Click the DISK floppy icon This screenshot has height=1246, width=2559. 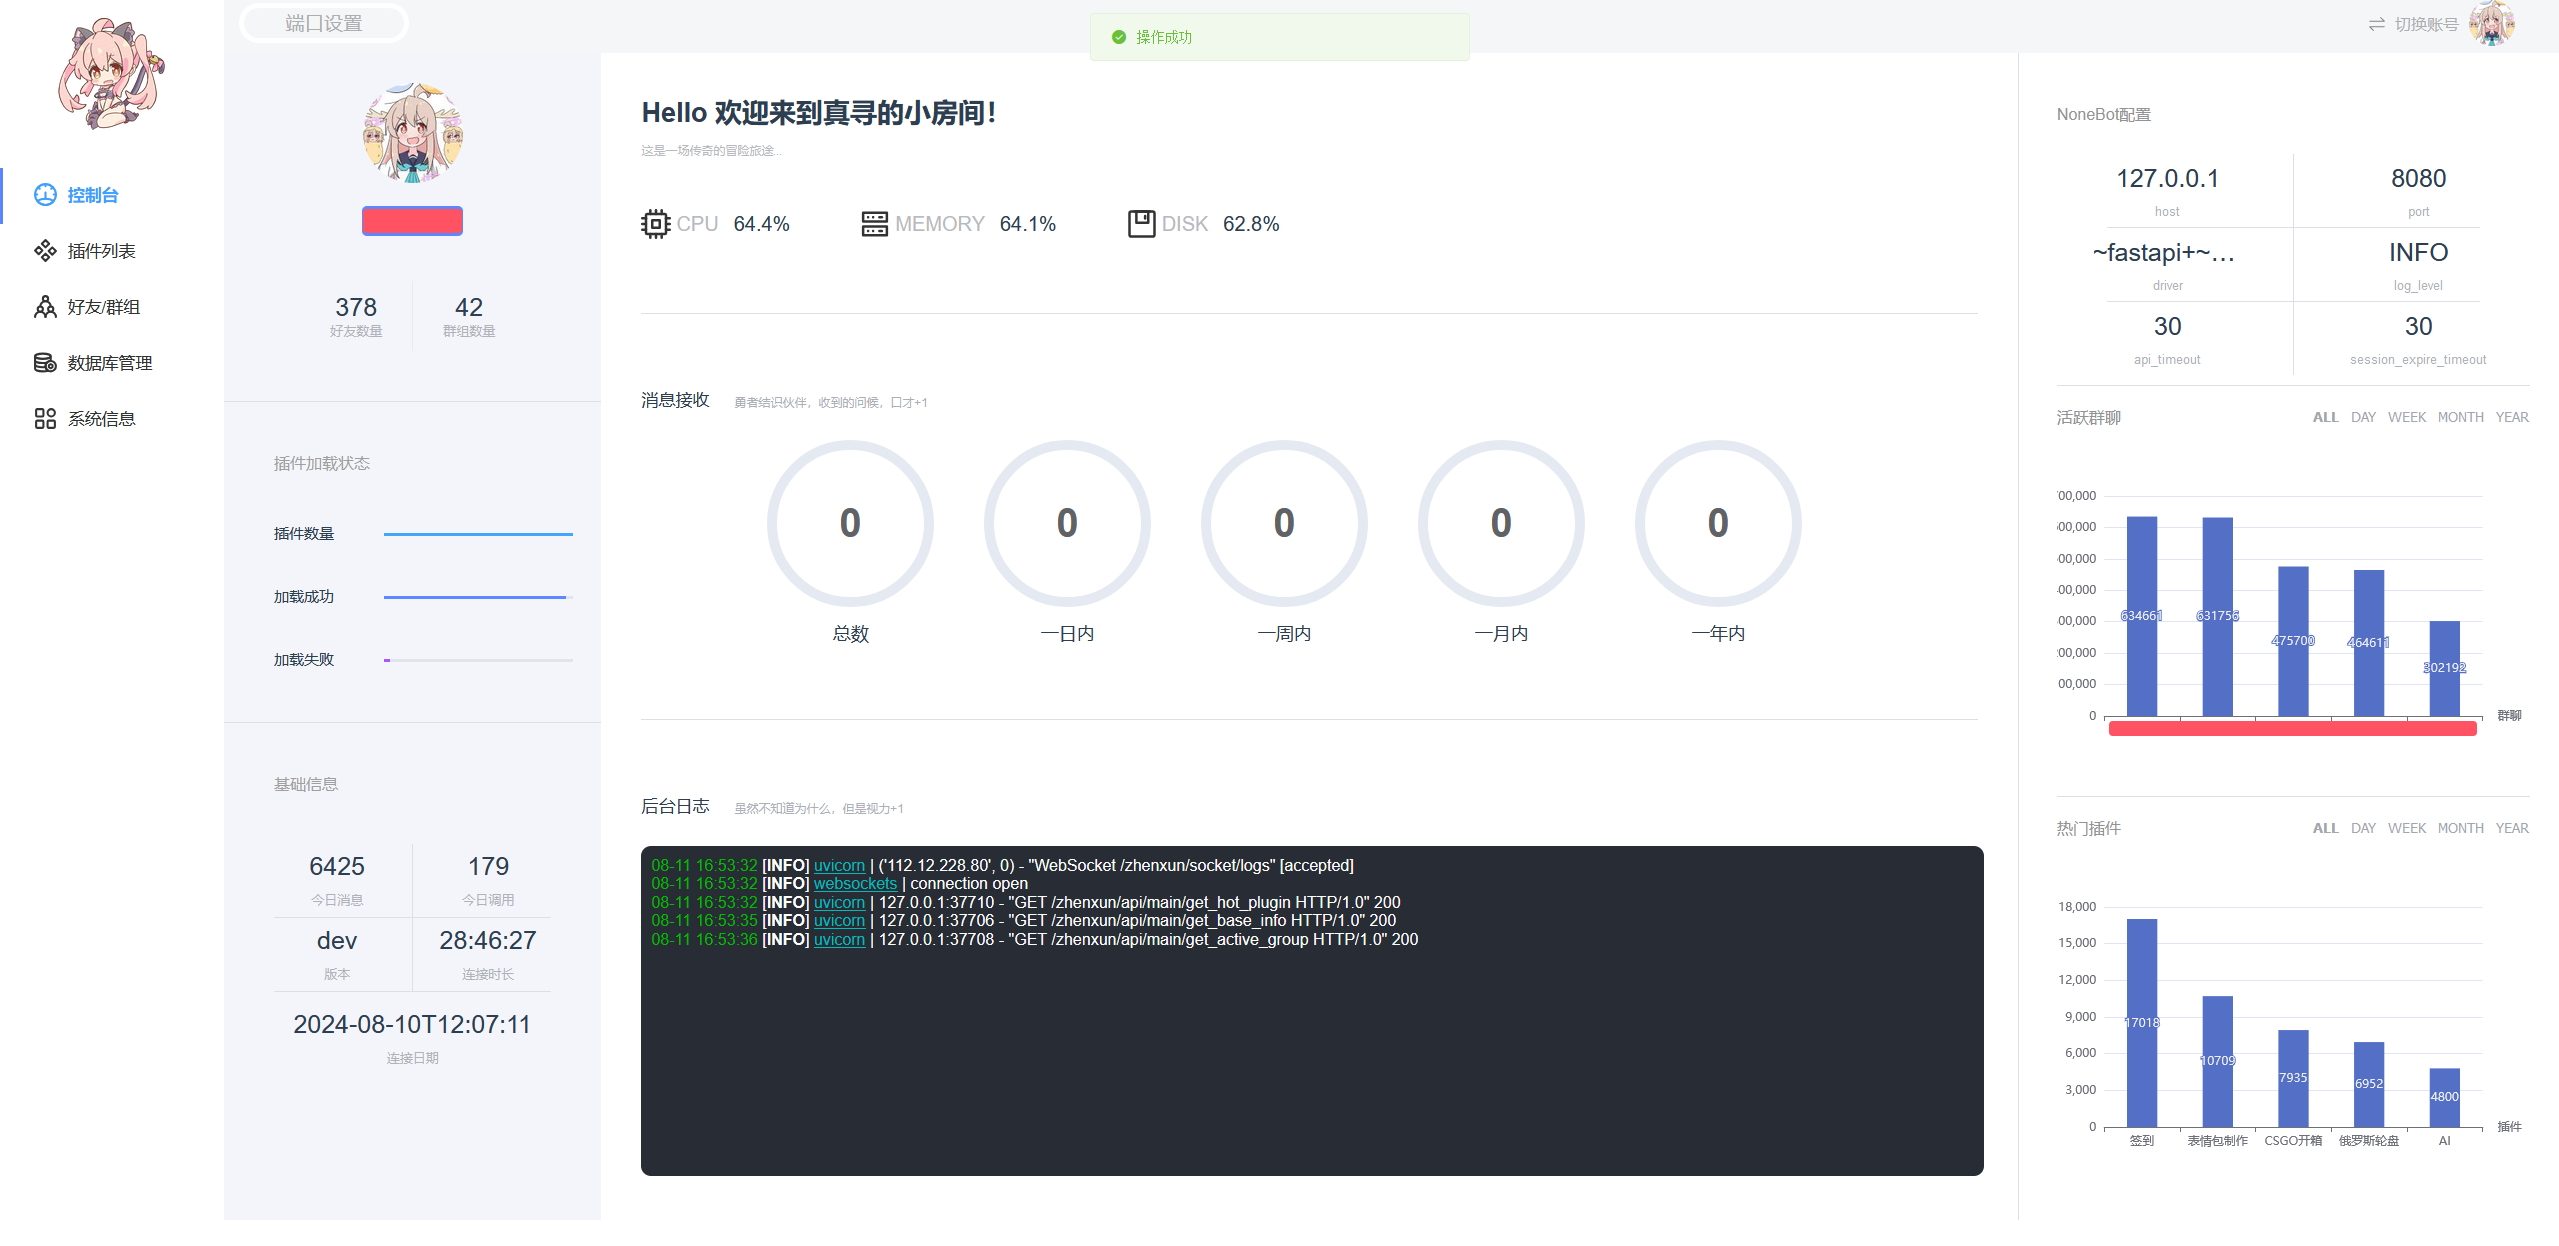pyautogui.click(x=1141, y=224)
